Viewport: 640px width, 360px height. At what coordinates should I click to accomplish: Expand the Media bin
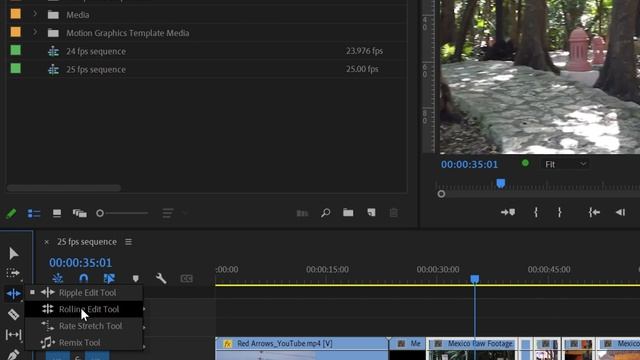[35, 14]
